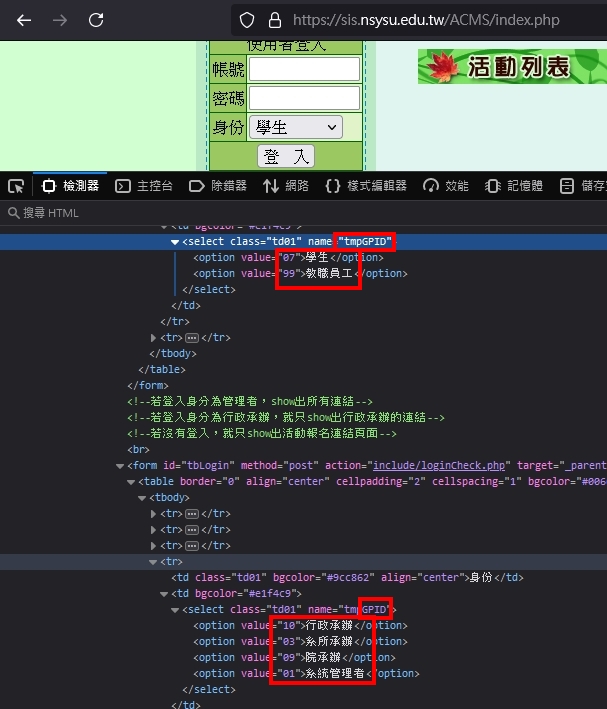Click the ellipsis badge in the tr above </tbody>
Viewport: 607px width, 709px height.
tap(192, 338)
